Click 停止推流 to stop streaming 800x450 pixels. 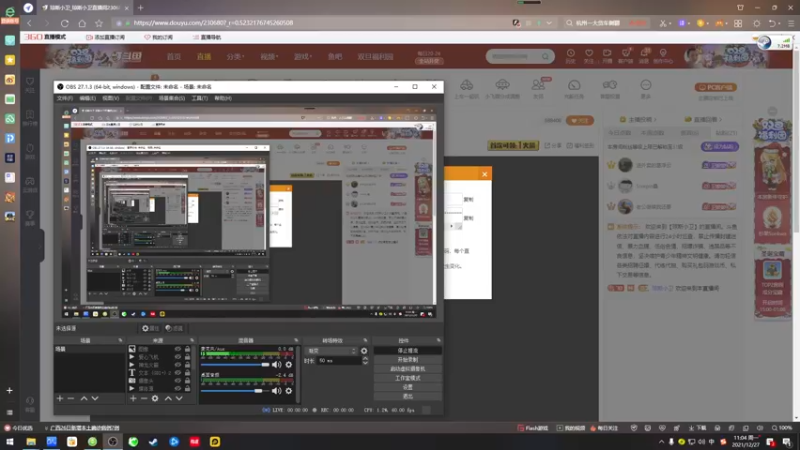point(408,351)
